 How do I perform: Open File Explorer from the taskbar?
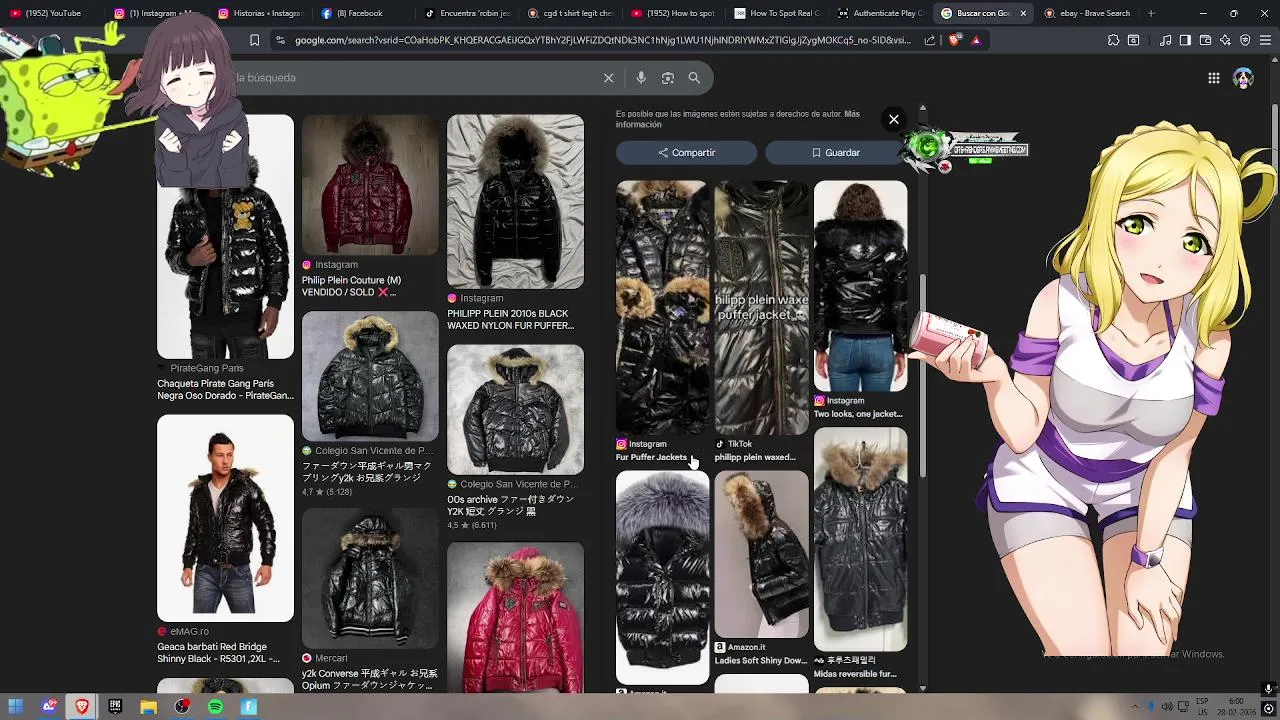(x=148, y=707)
